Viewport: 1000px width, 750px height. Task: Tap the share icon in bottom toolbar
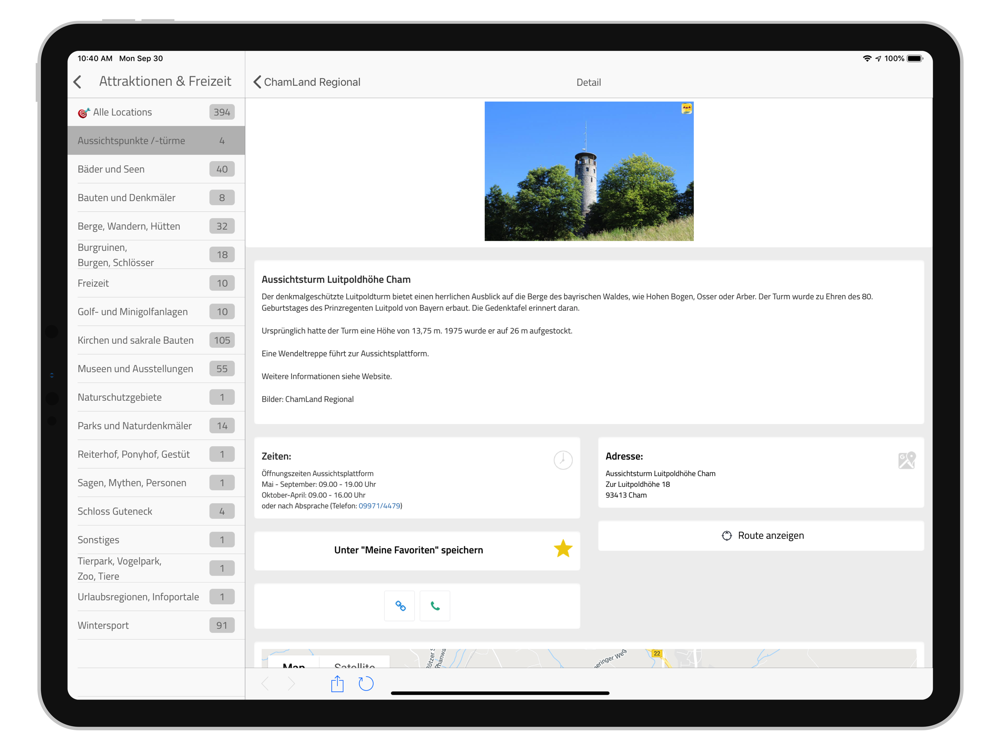(337, 684)
